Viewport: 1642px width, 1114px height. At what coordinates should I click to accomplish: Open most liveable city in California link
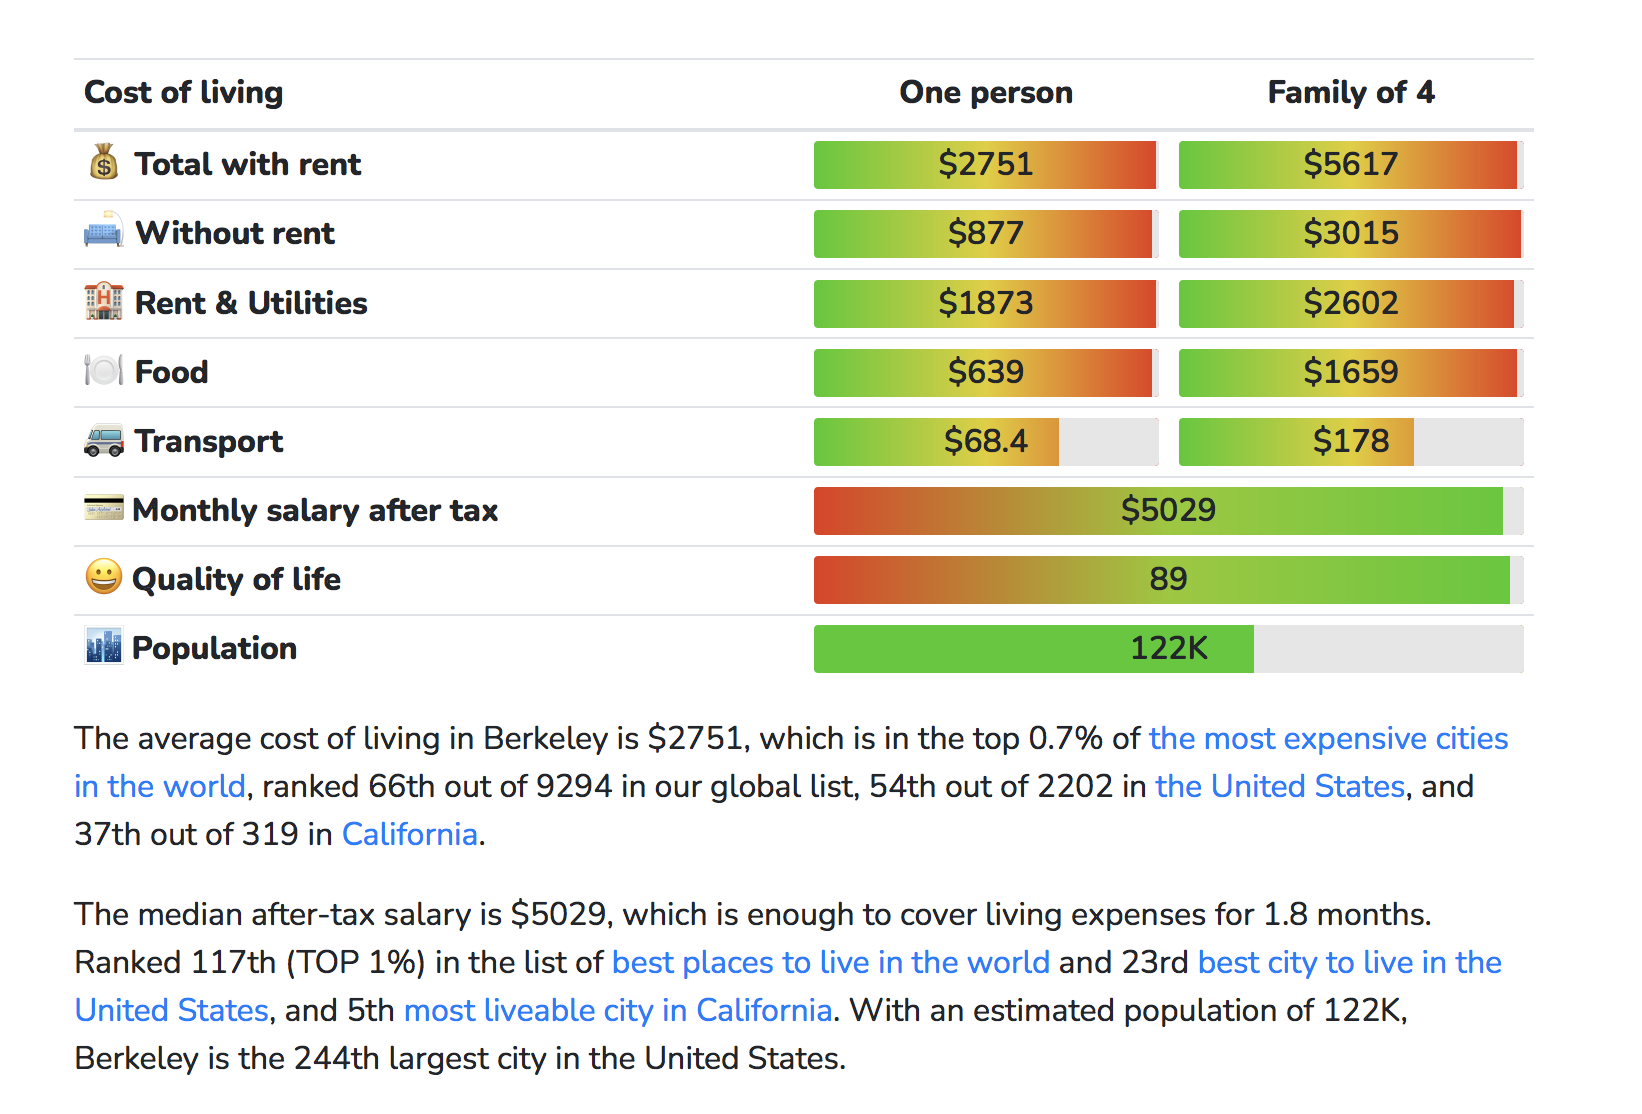(x=618, y=1010)
